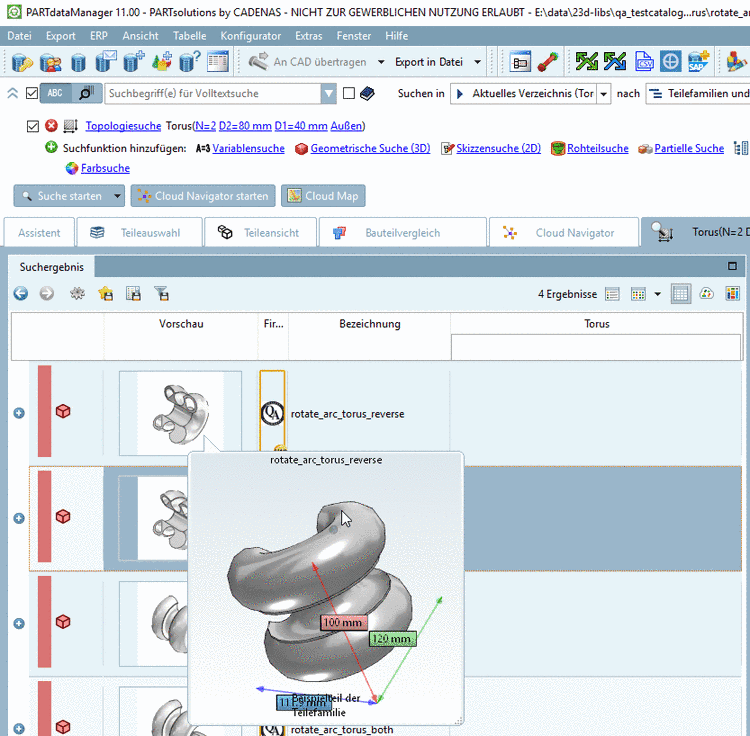Open the Datei menu
This screenshot has width=750, height=736.
pyautogui.click(x=19, y=36)
